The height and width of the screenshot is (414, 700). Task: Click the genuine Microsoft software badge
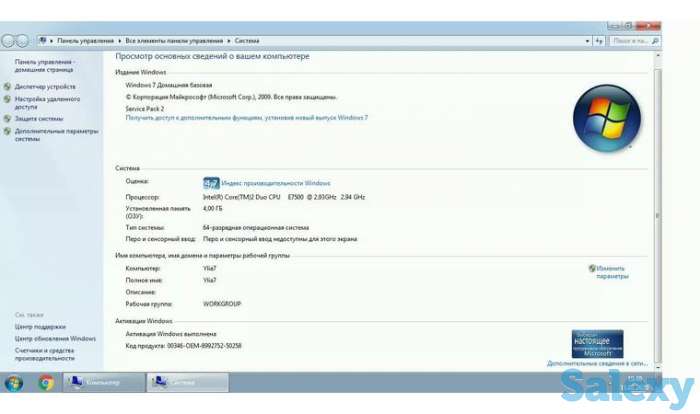tap(597, 344)
